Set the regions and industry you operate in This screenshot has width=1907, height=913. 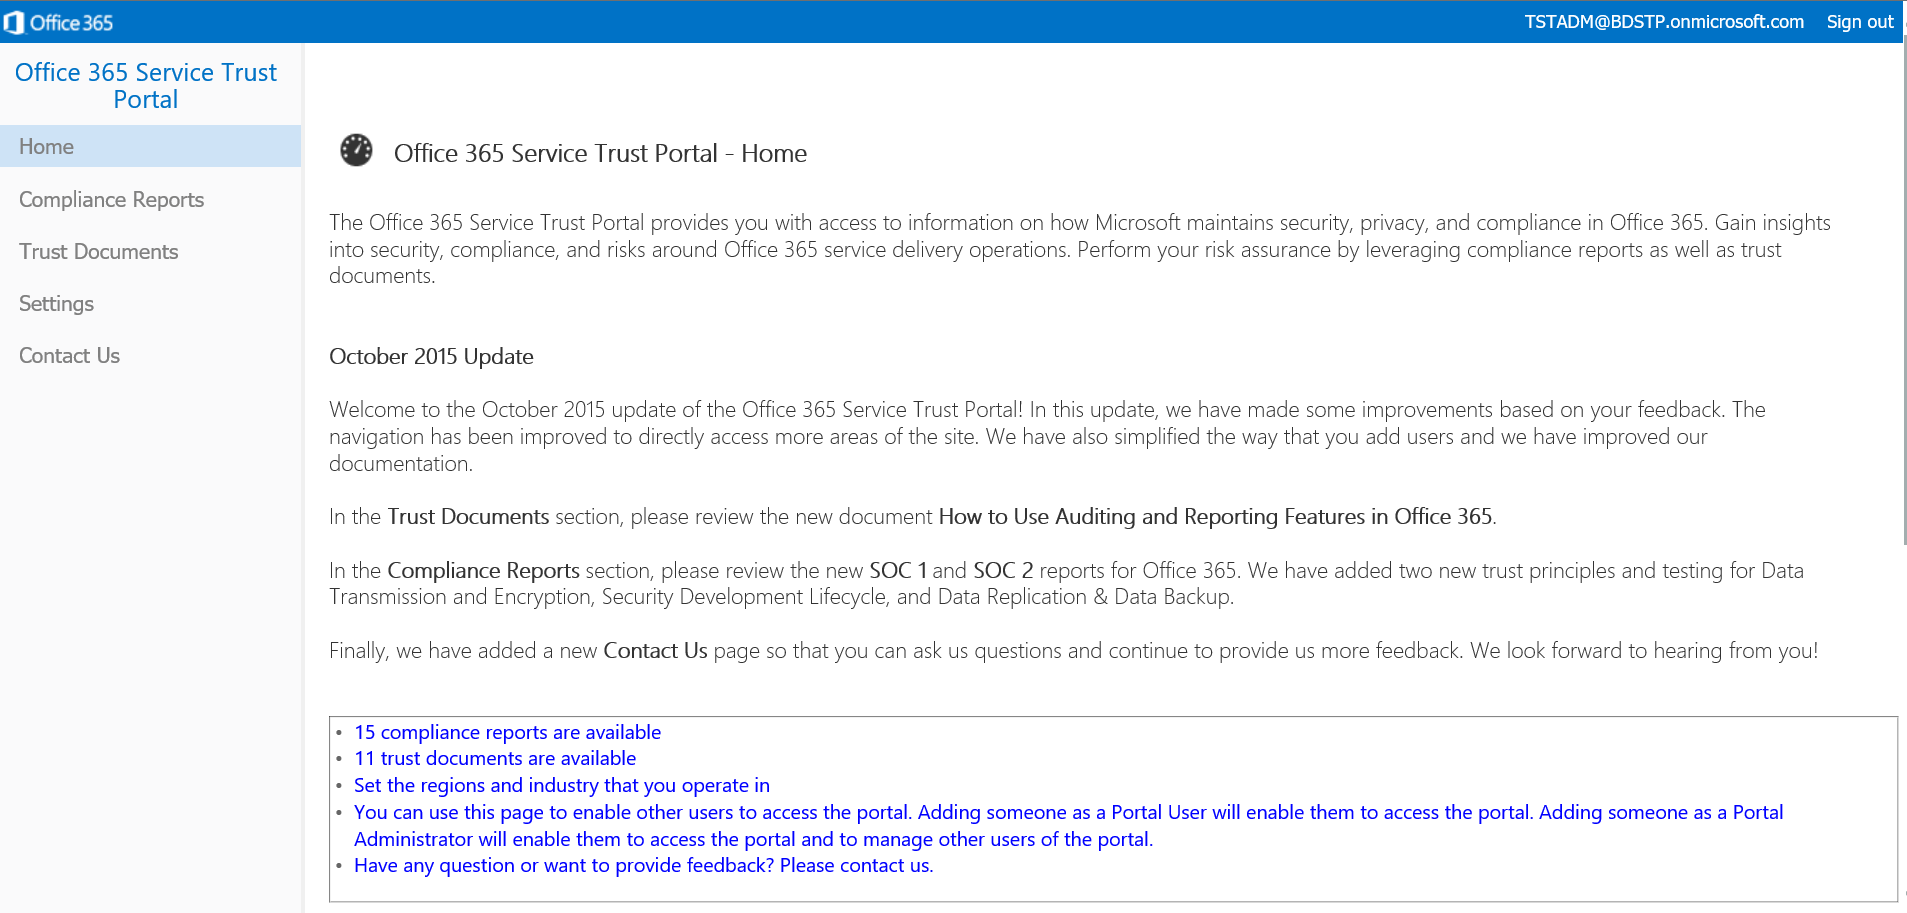point(561,785)
